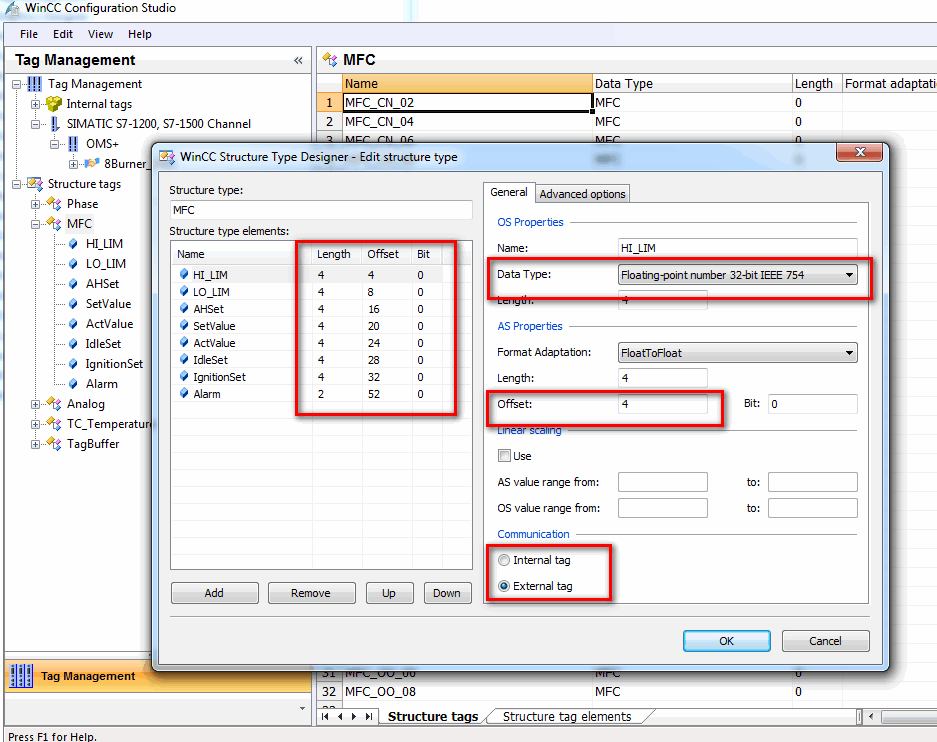Collapse the SIMATIC S7-1200 channel node

point(36,124)
